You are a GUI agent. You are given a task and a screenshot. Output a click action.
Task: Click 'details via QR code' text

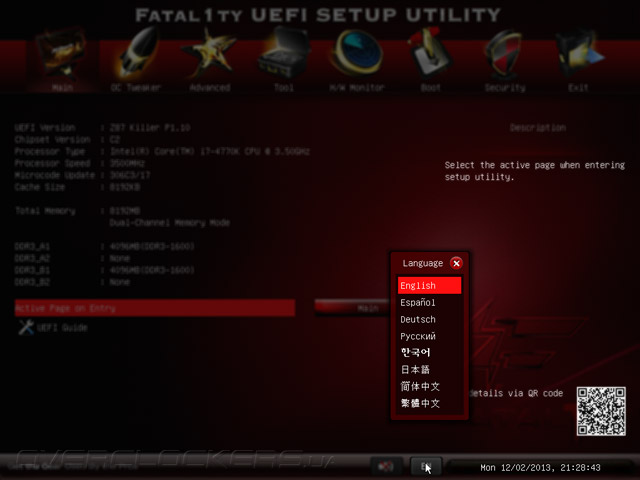[x=516, y=393]
